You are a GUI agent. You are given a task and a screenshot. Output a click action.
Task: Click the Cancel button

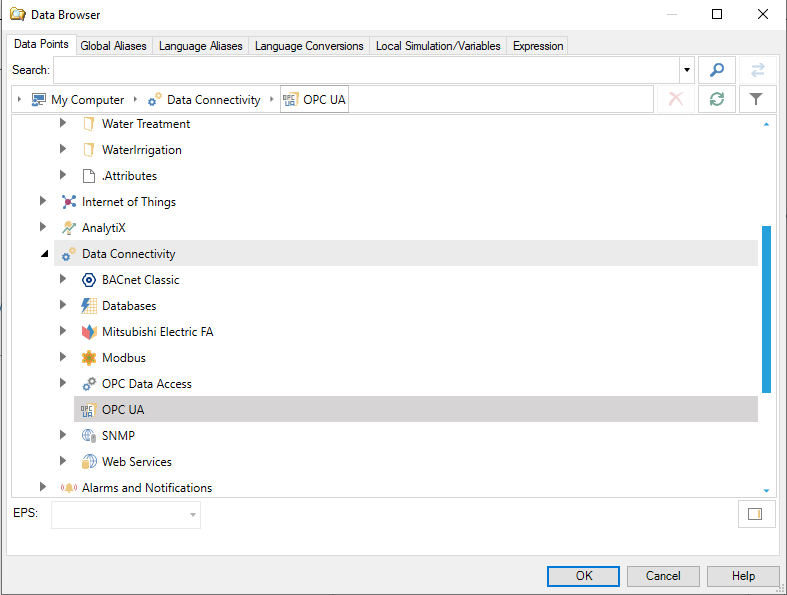click(663, 576)
